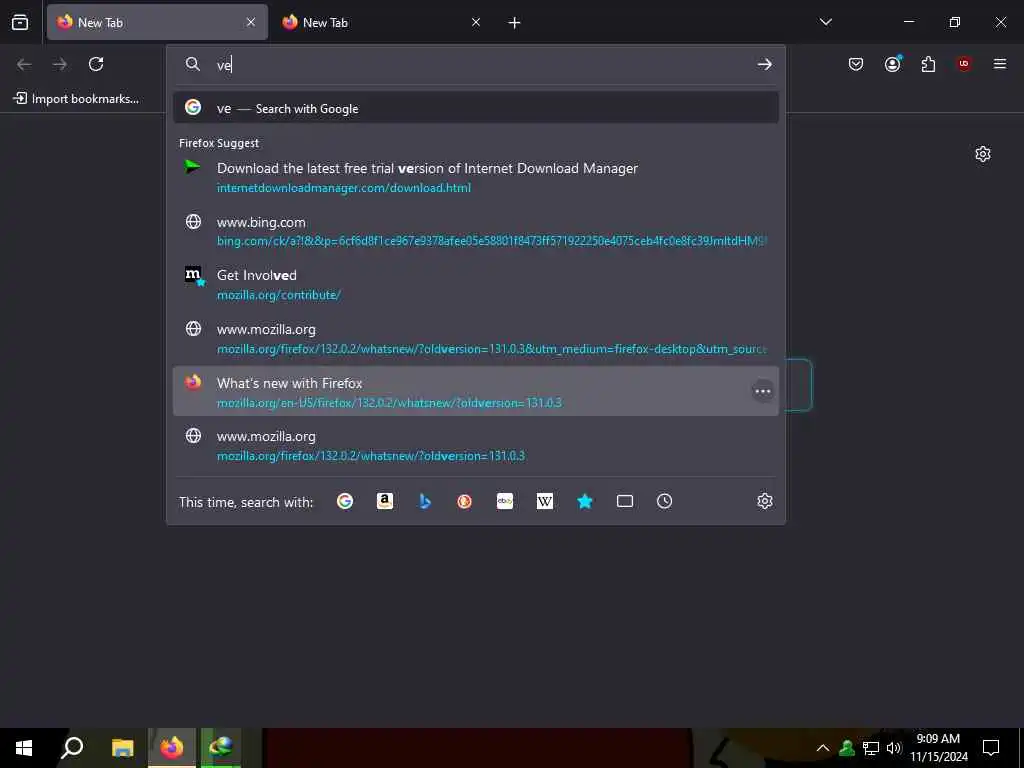This screenshot has height=768, width=1024.
Task: Switch to the second New Tab
Action: pos(382,22)
